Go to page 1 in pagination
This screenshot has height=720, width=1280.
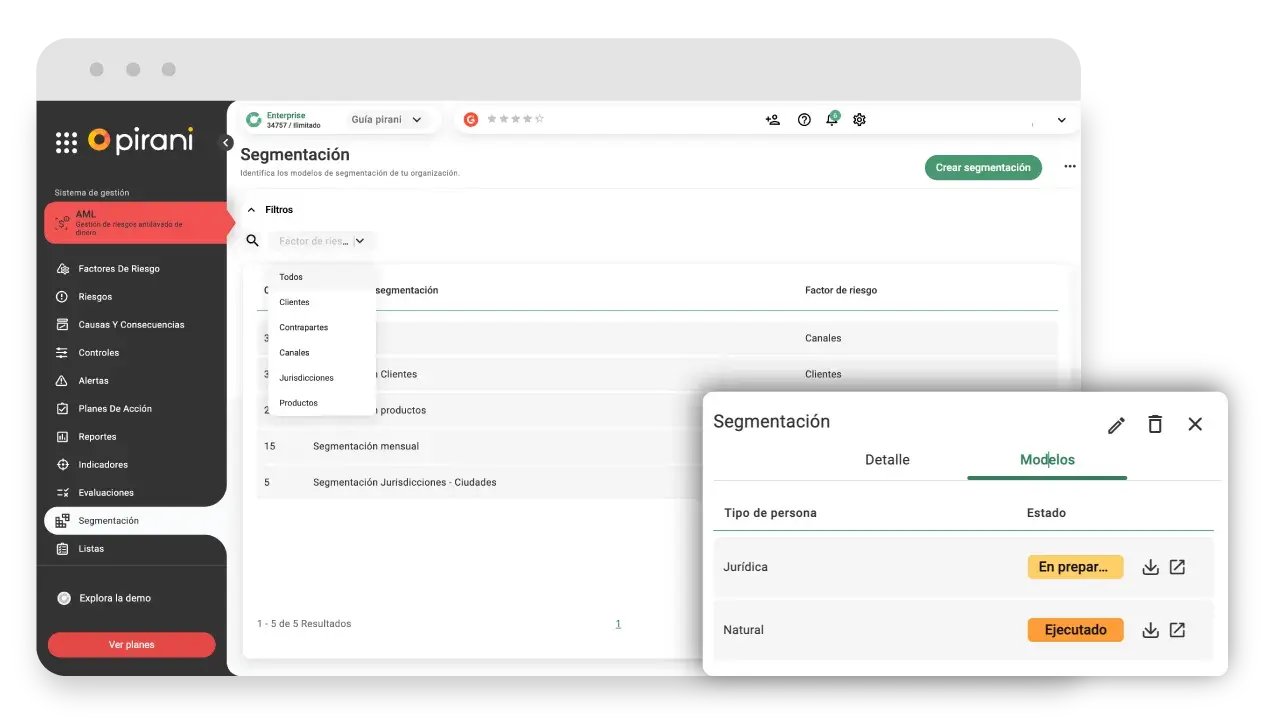click(x=618, y=624)
